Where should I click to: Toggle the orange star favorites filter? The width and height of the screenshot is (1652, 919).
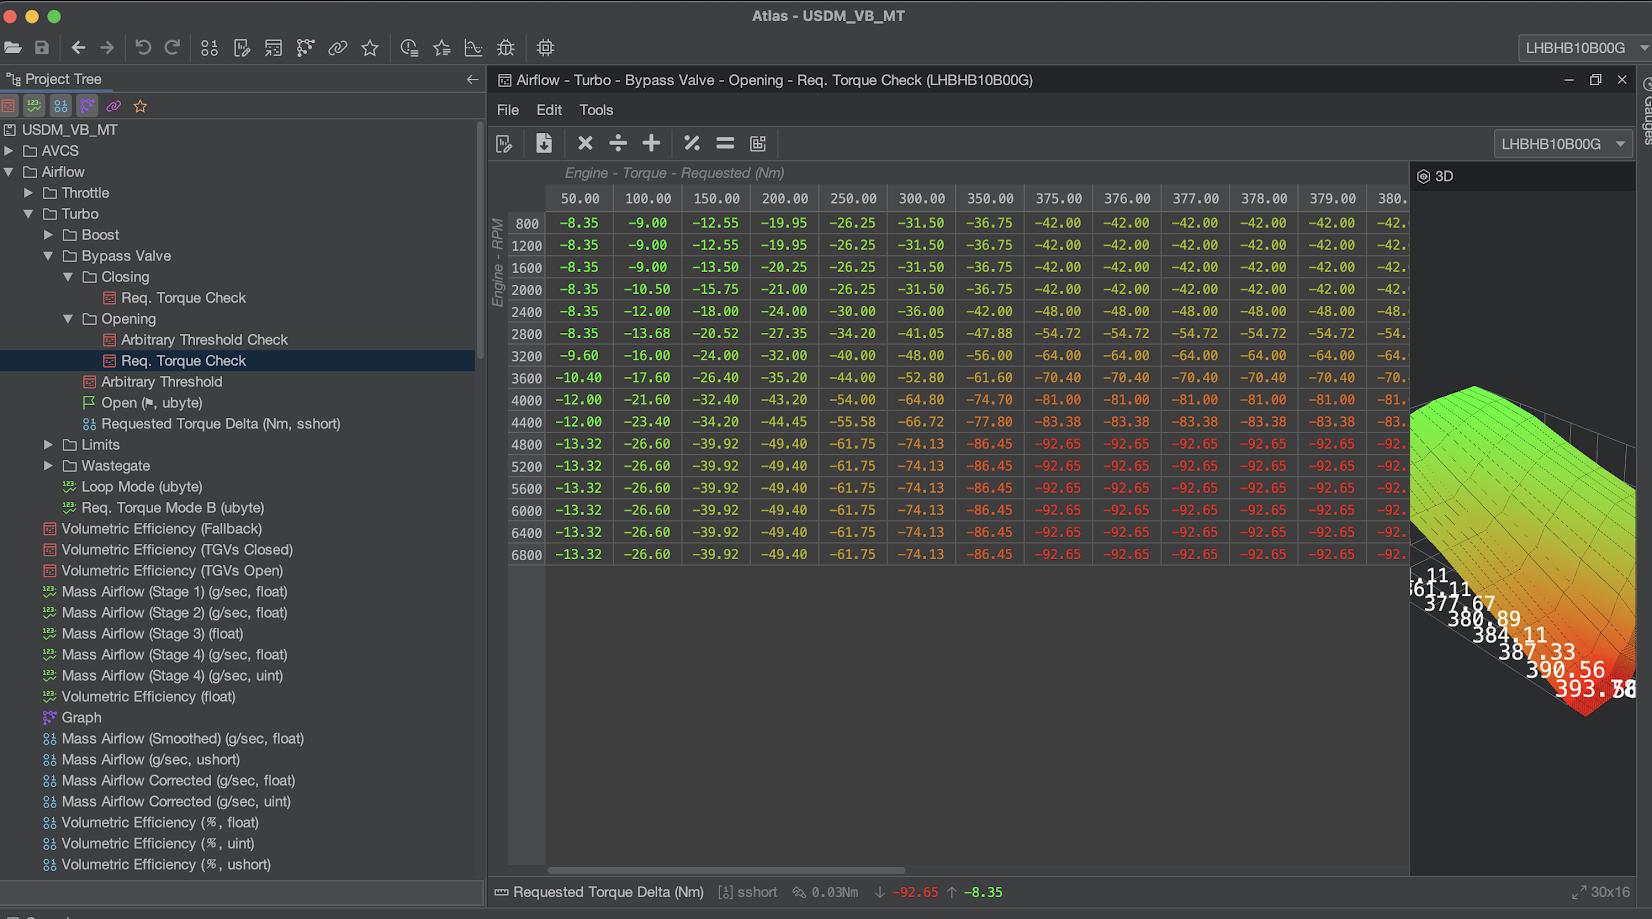140,106
